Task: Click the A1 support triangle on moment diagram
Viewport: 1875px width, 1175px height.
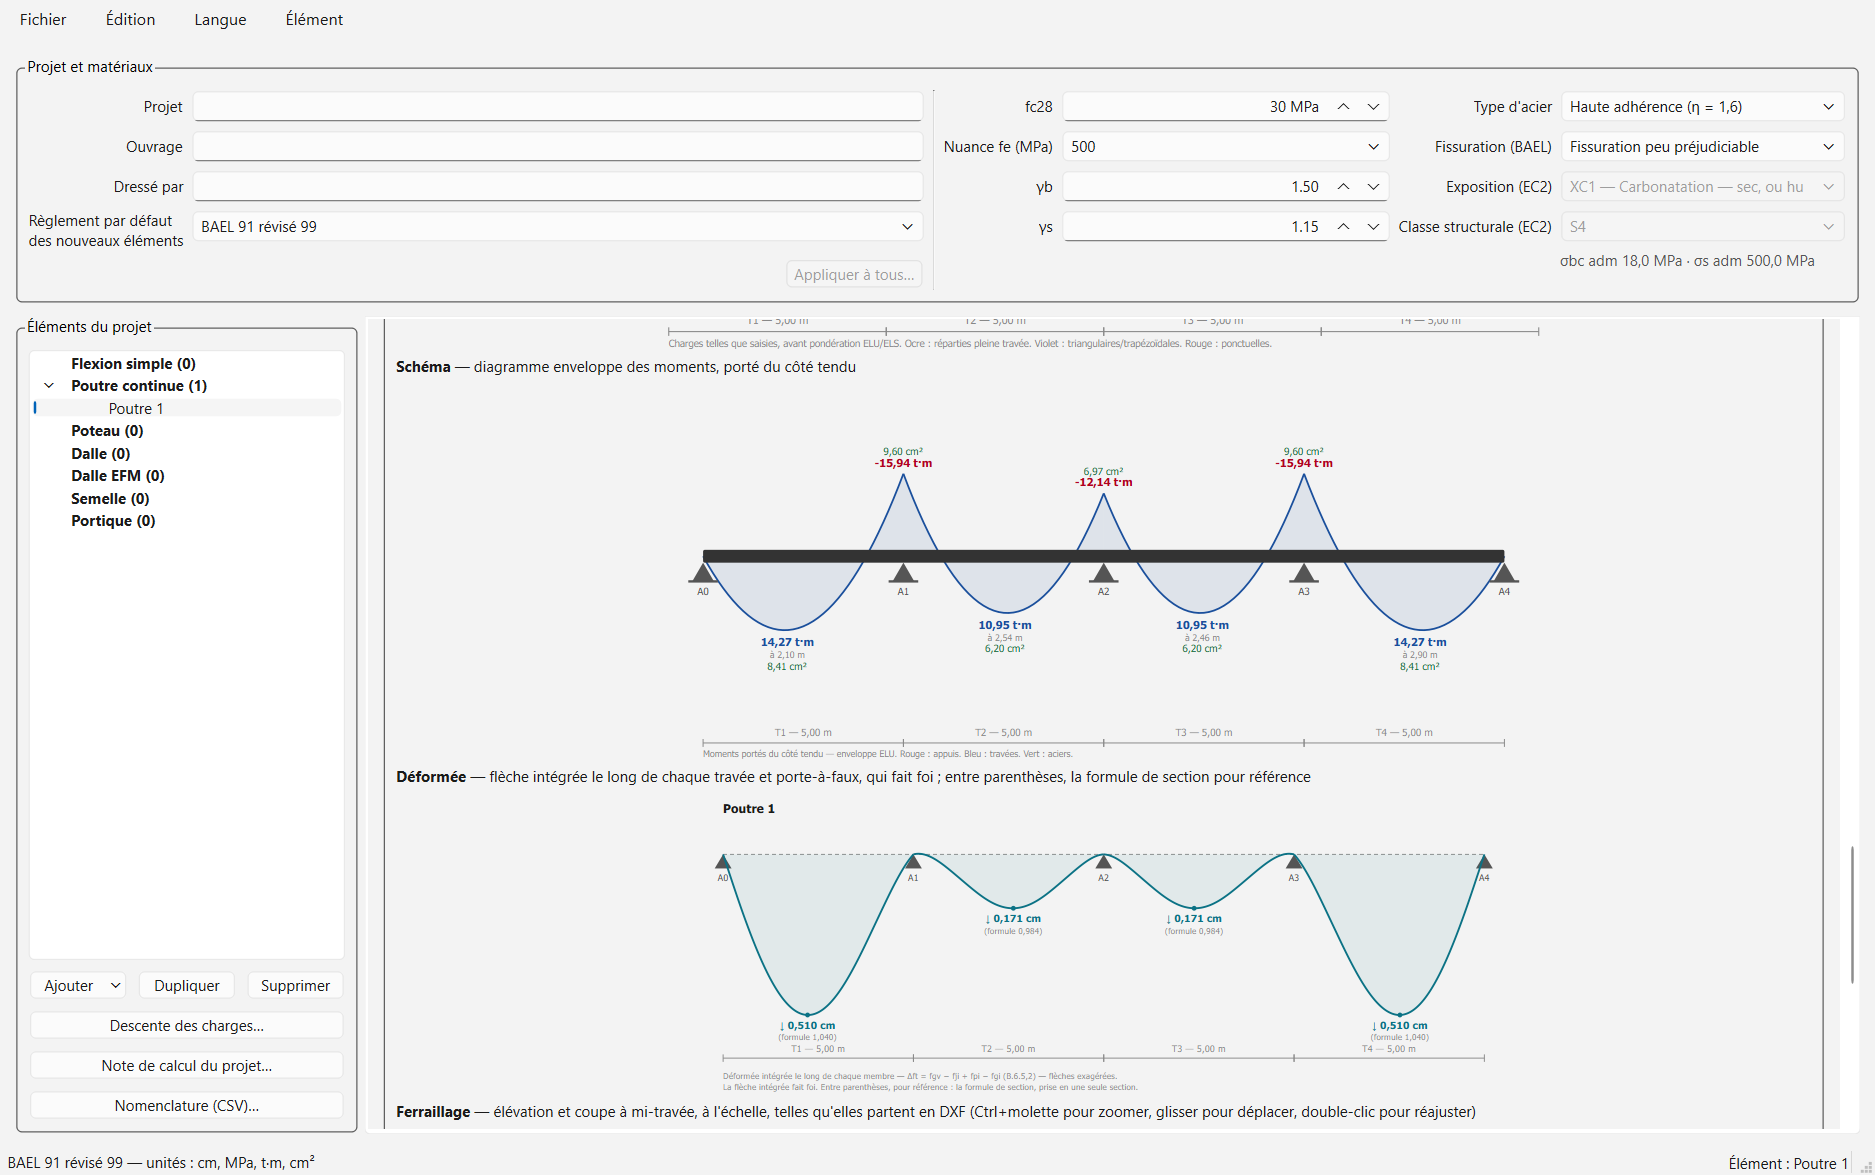Action: (903, 573)
